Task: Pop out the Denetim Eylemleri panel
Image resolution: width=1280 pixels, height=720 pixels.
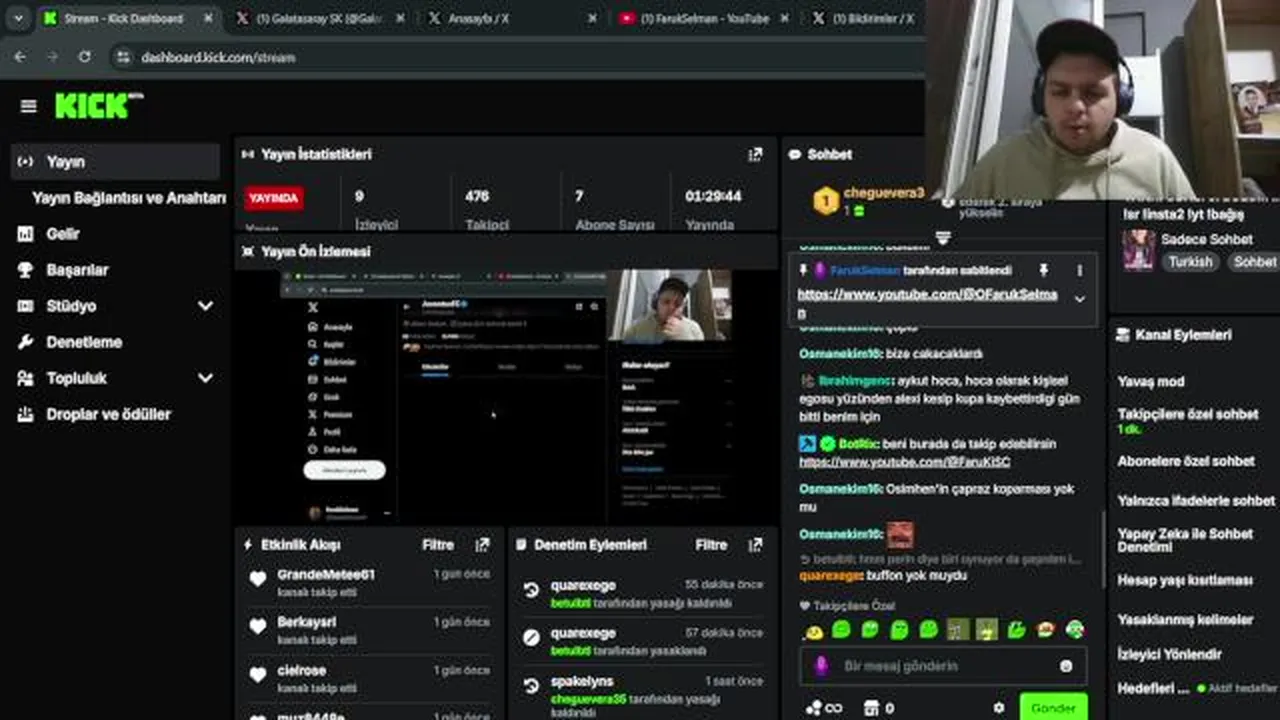Action: [755, 545]
